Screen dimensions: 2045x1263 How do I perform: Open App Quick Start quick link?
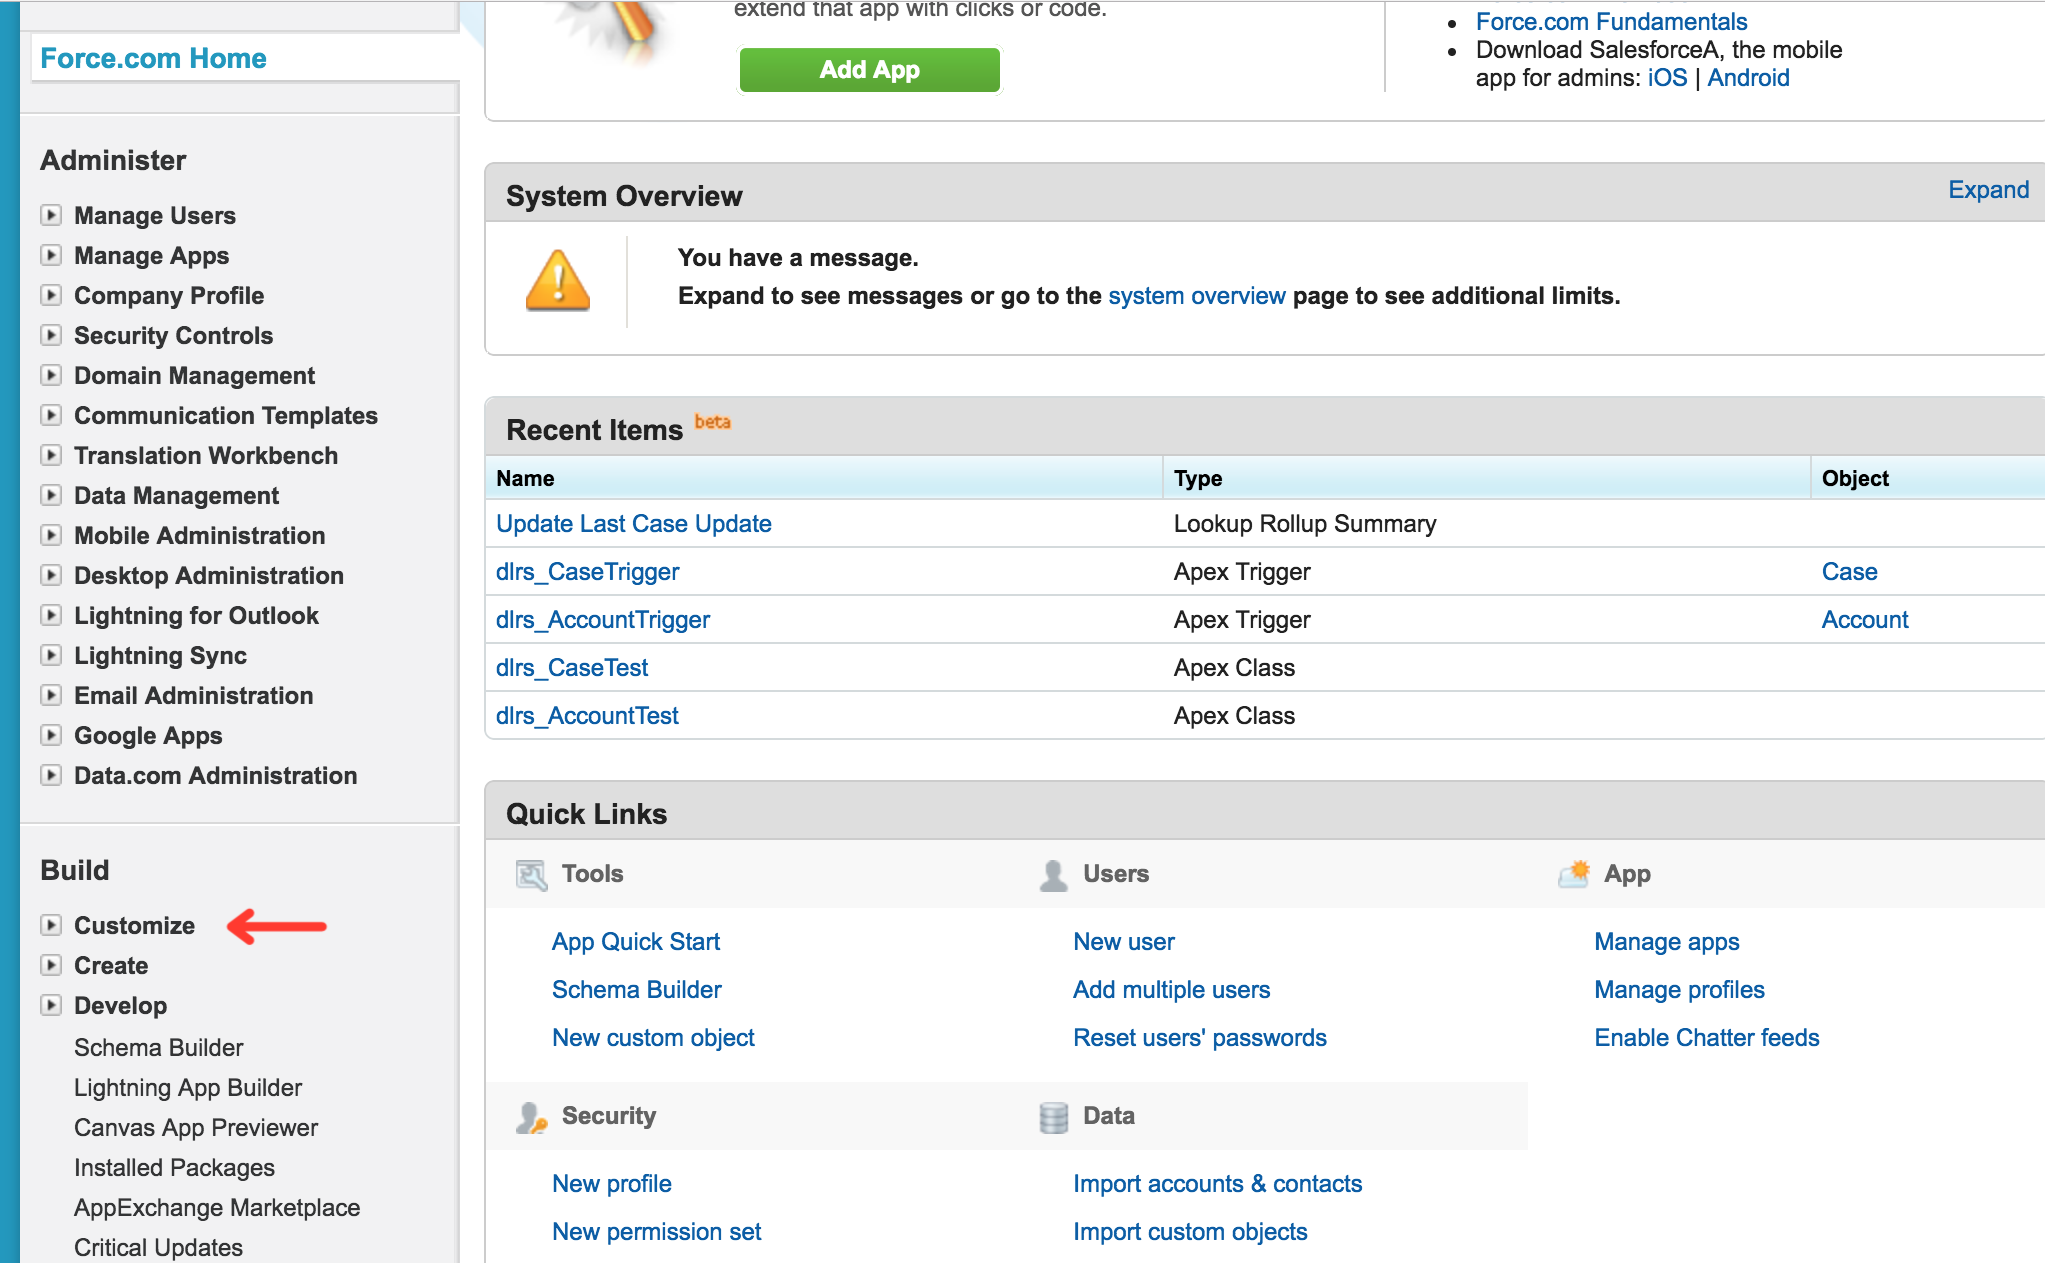(636, 942)
